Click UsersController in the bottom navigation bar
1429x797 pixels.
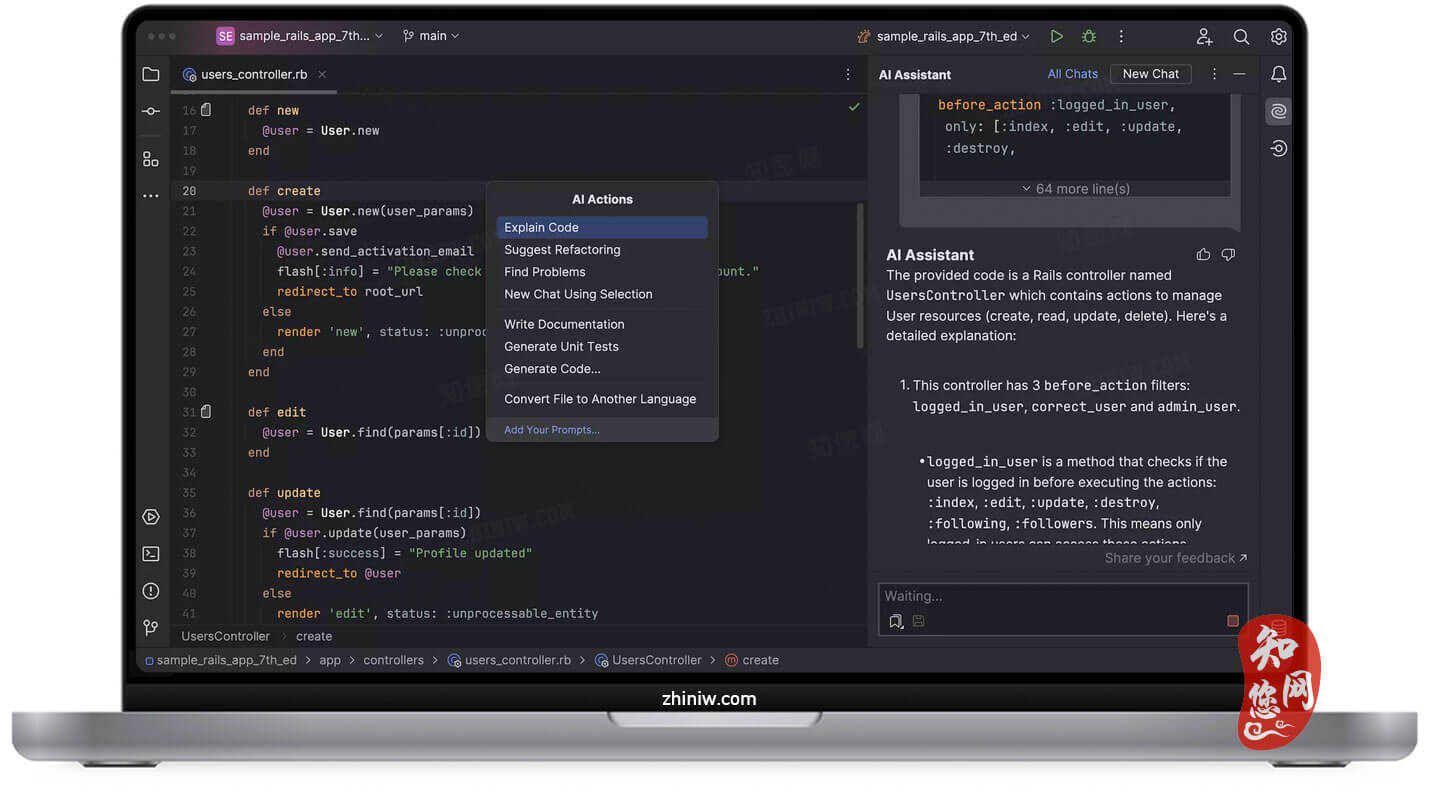coord(648,660)
